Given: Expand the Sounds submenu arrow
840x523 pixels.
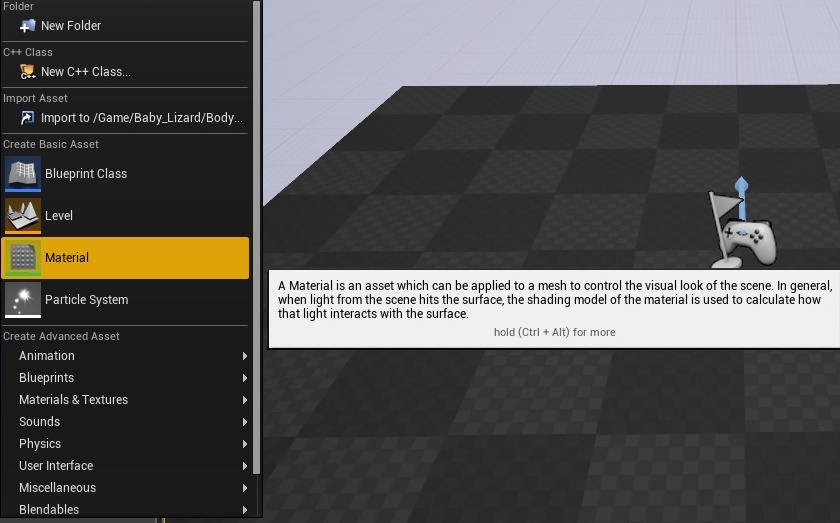Looking at the screenshot, I should click(245, 422).
